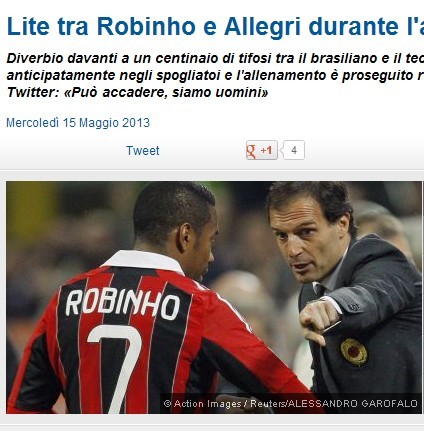Screen dimensions: 424x431
Task: Click the red 'g' logo on the plus button
Action: click(x=252, y=151)
